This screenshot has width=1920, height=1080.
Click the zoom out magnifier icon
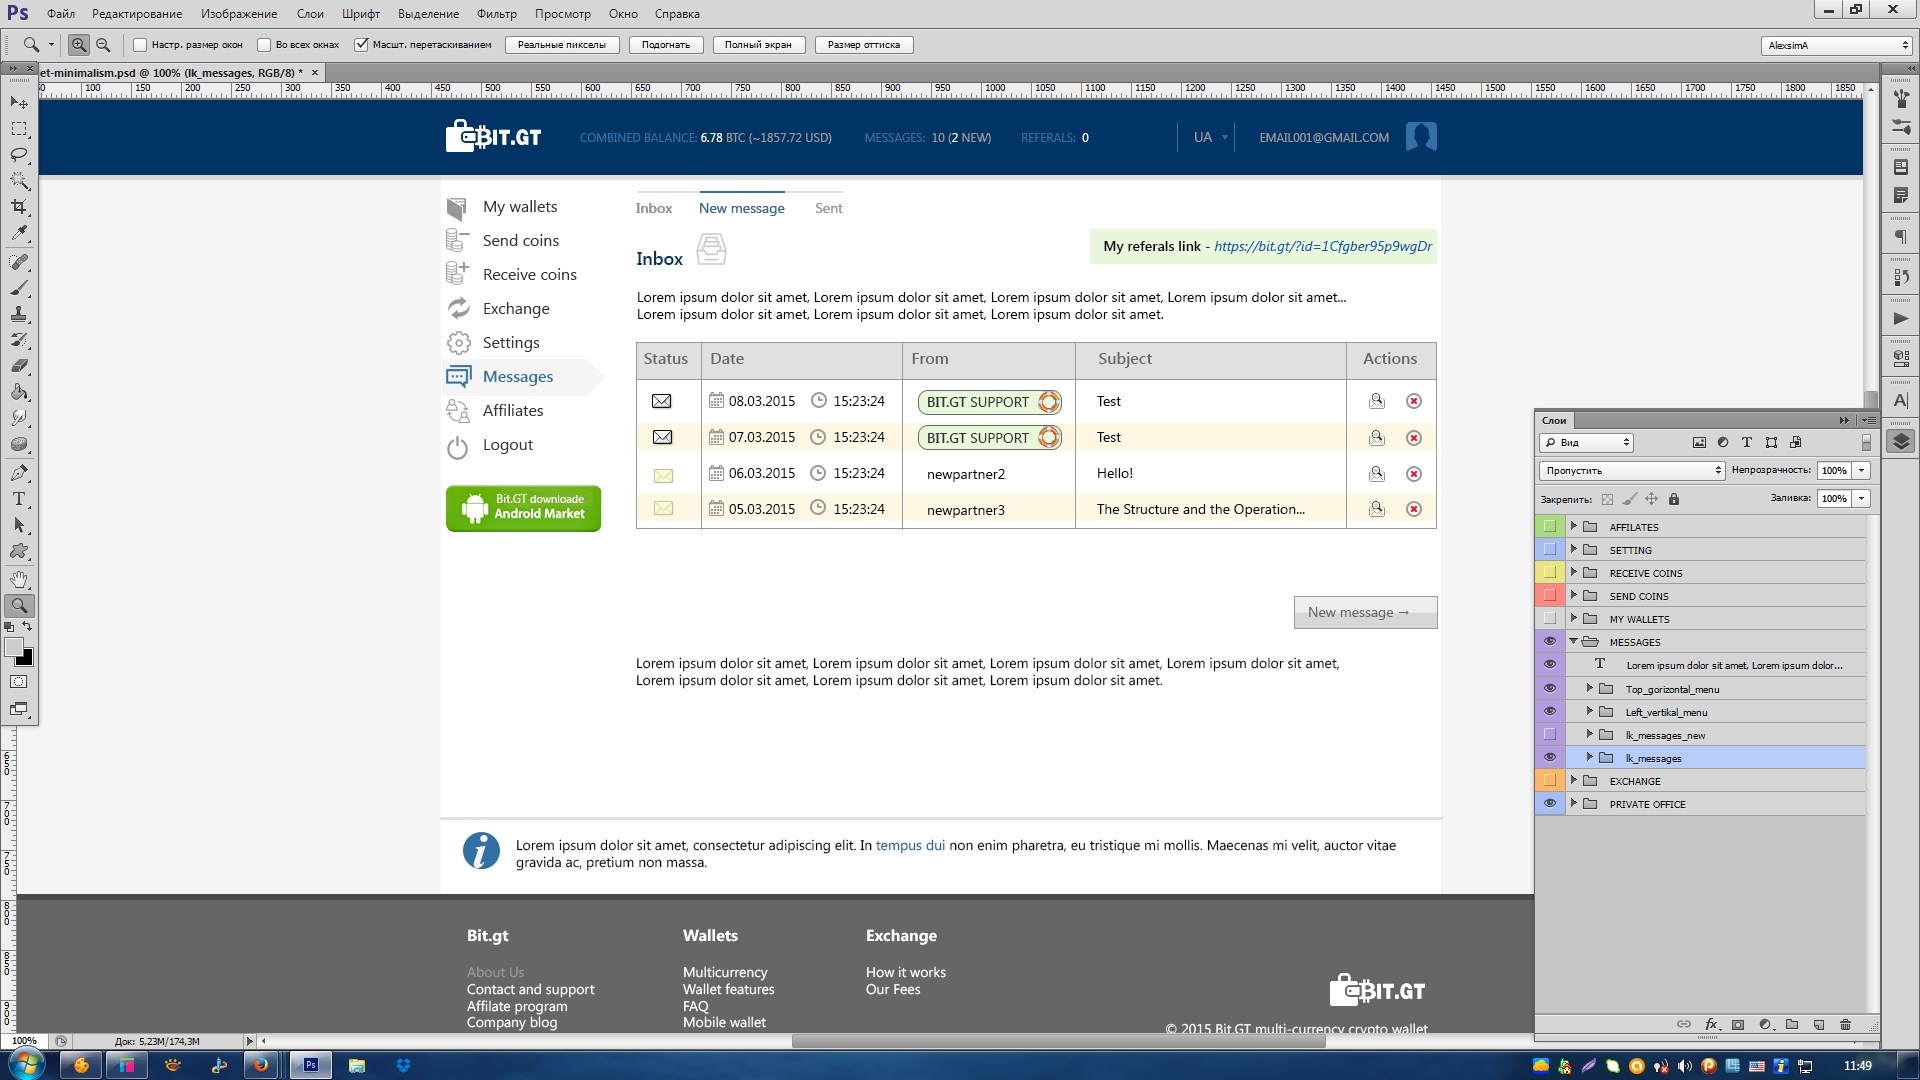point(103,45)
